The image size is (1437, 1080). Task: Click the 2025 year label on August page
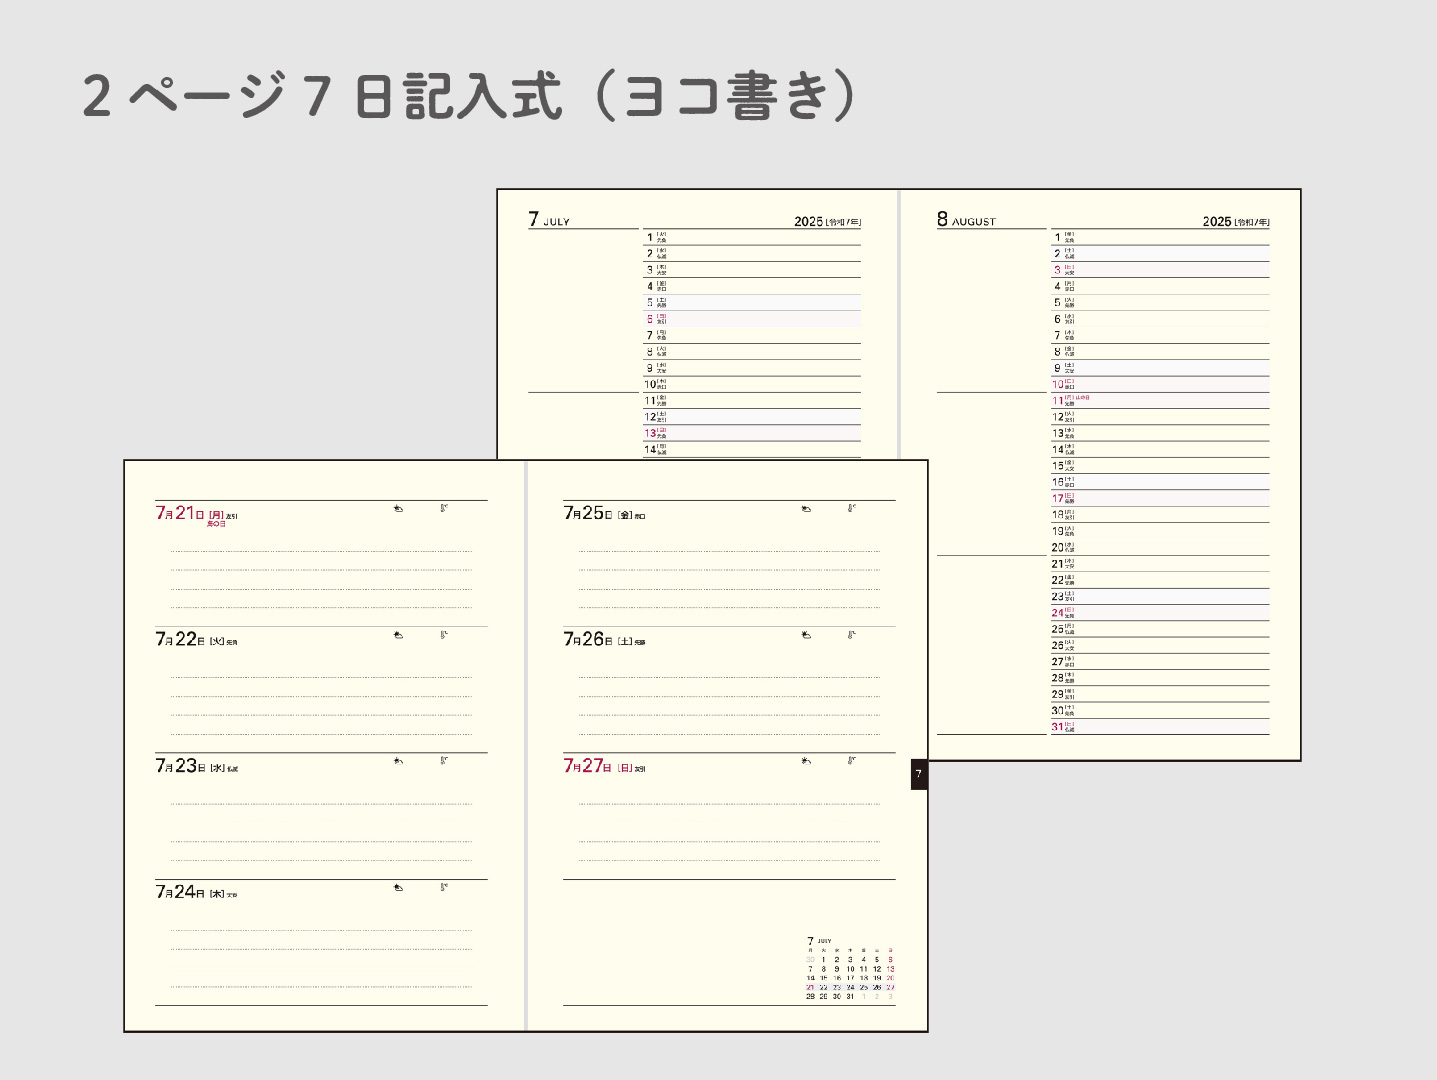tap(1236, 221)
